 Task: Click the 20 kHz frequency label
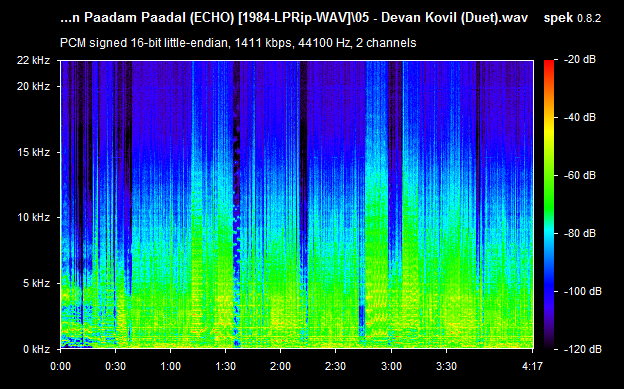pos(33,86)
